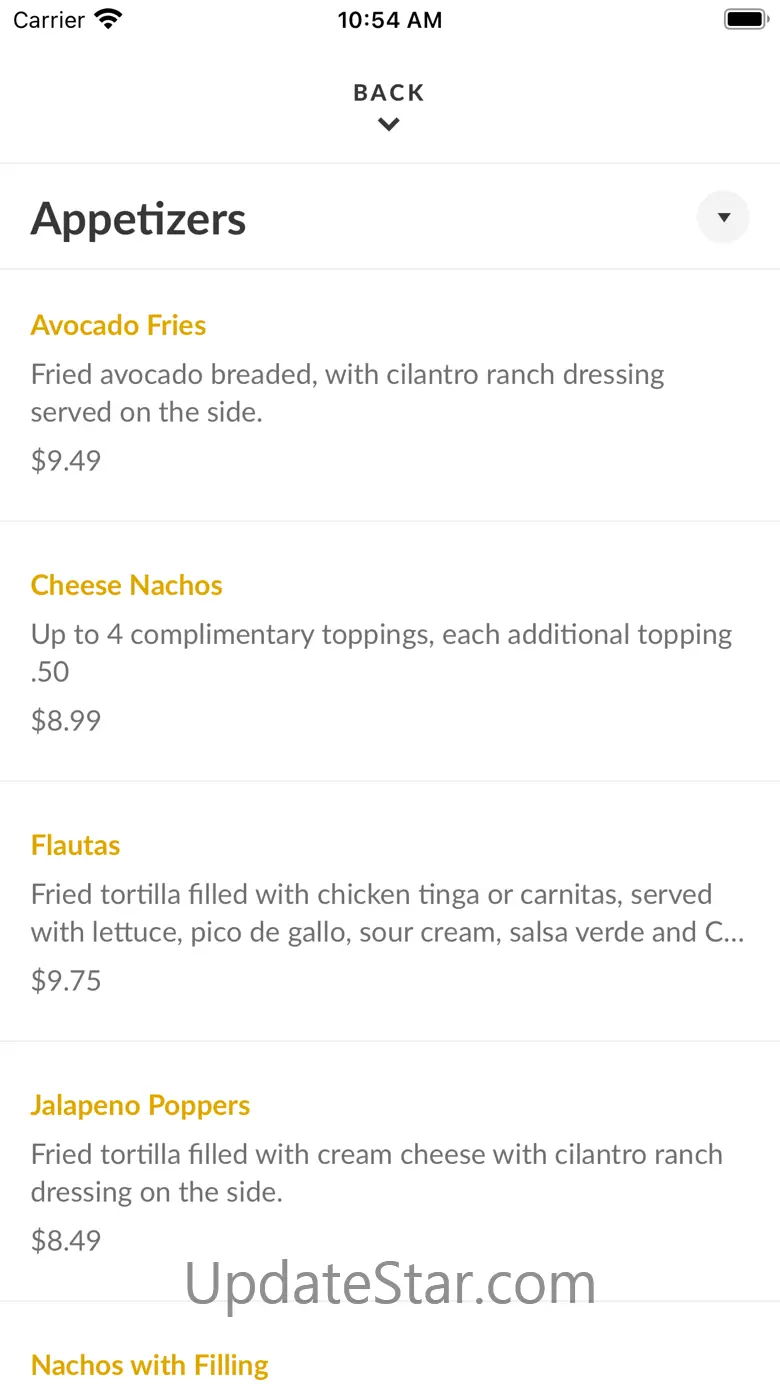The image size is (780, 1387).
Task: Tap the BACK button at top
Action: (x=389, y=93)
